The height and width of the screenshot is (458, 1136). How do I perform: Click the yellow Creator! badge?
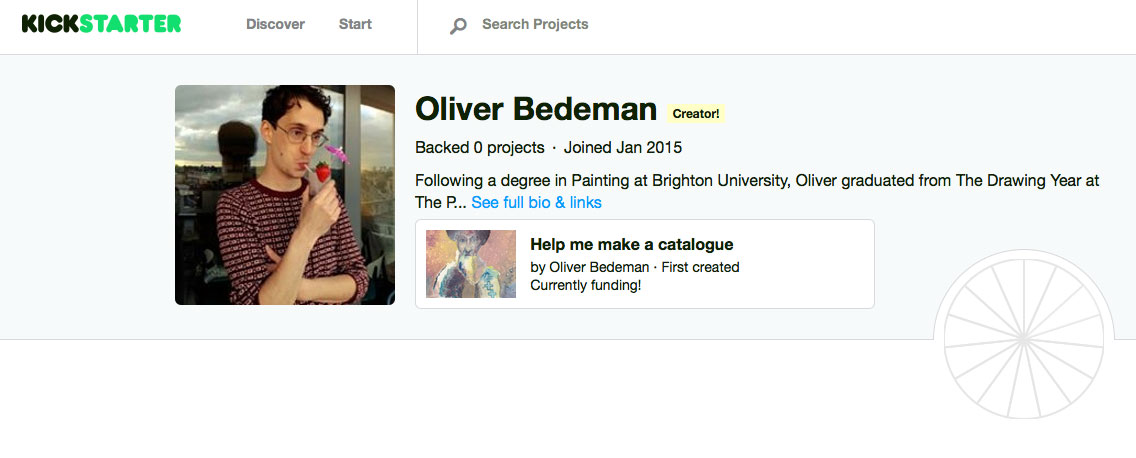tap(696, 114)
